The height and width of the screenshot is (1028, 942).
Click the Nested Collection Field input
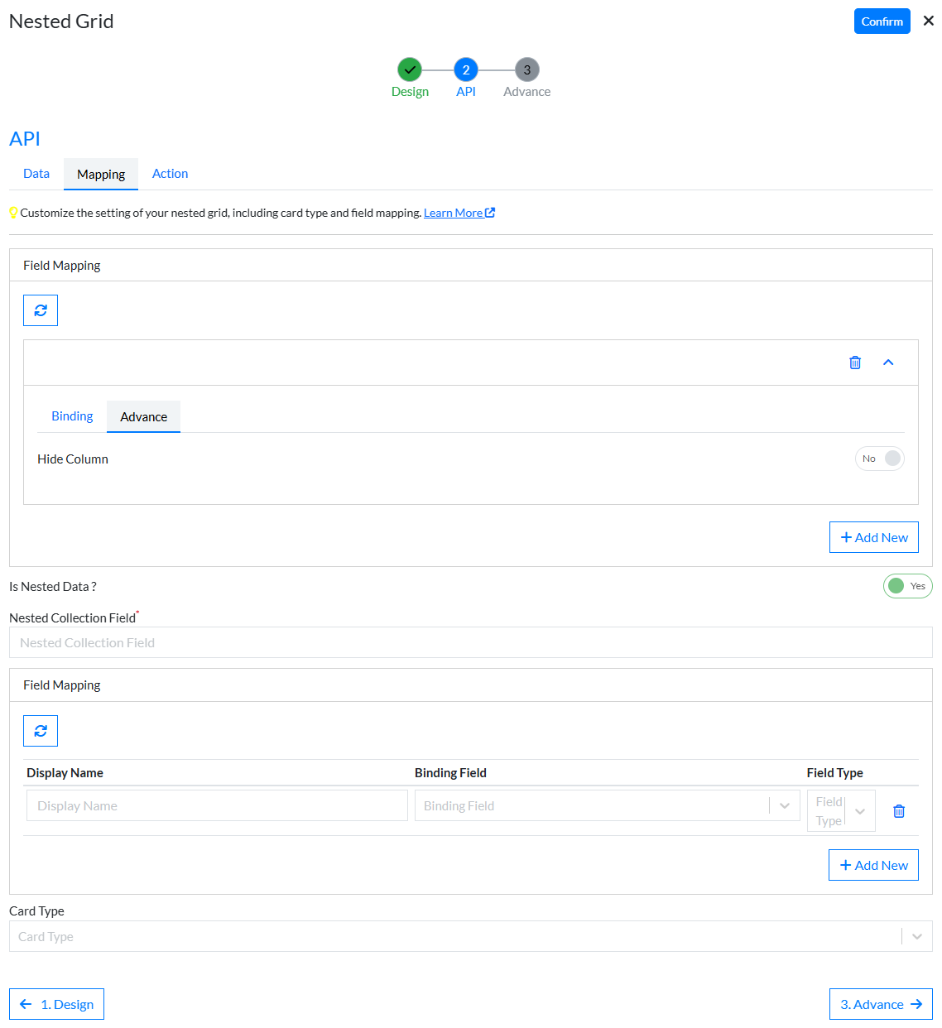(x=470, y=642)
